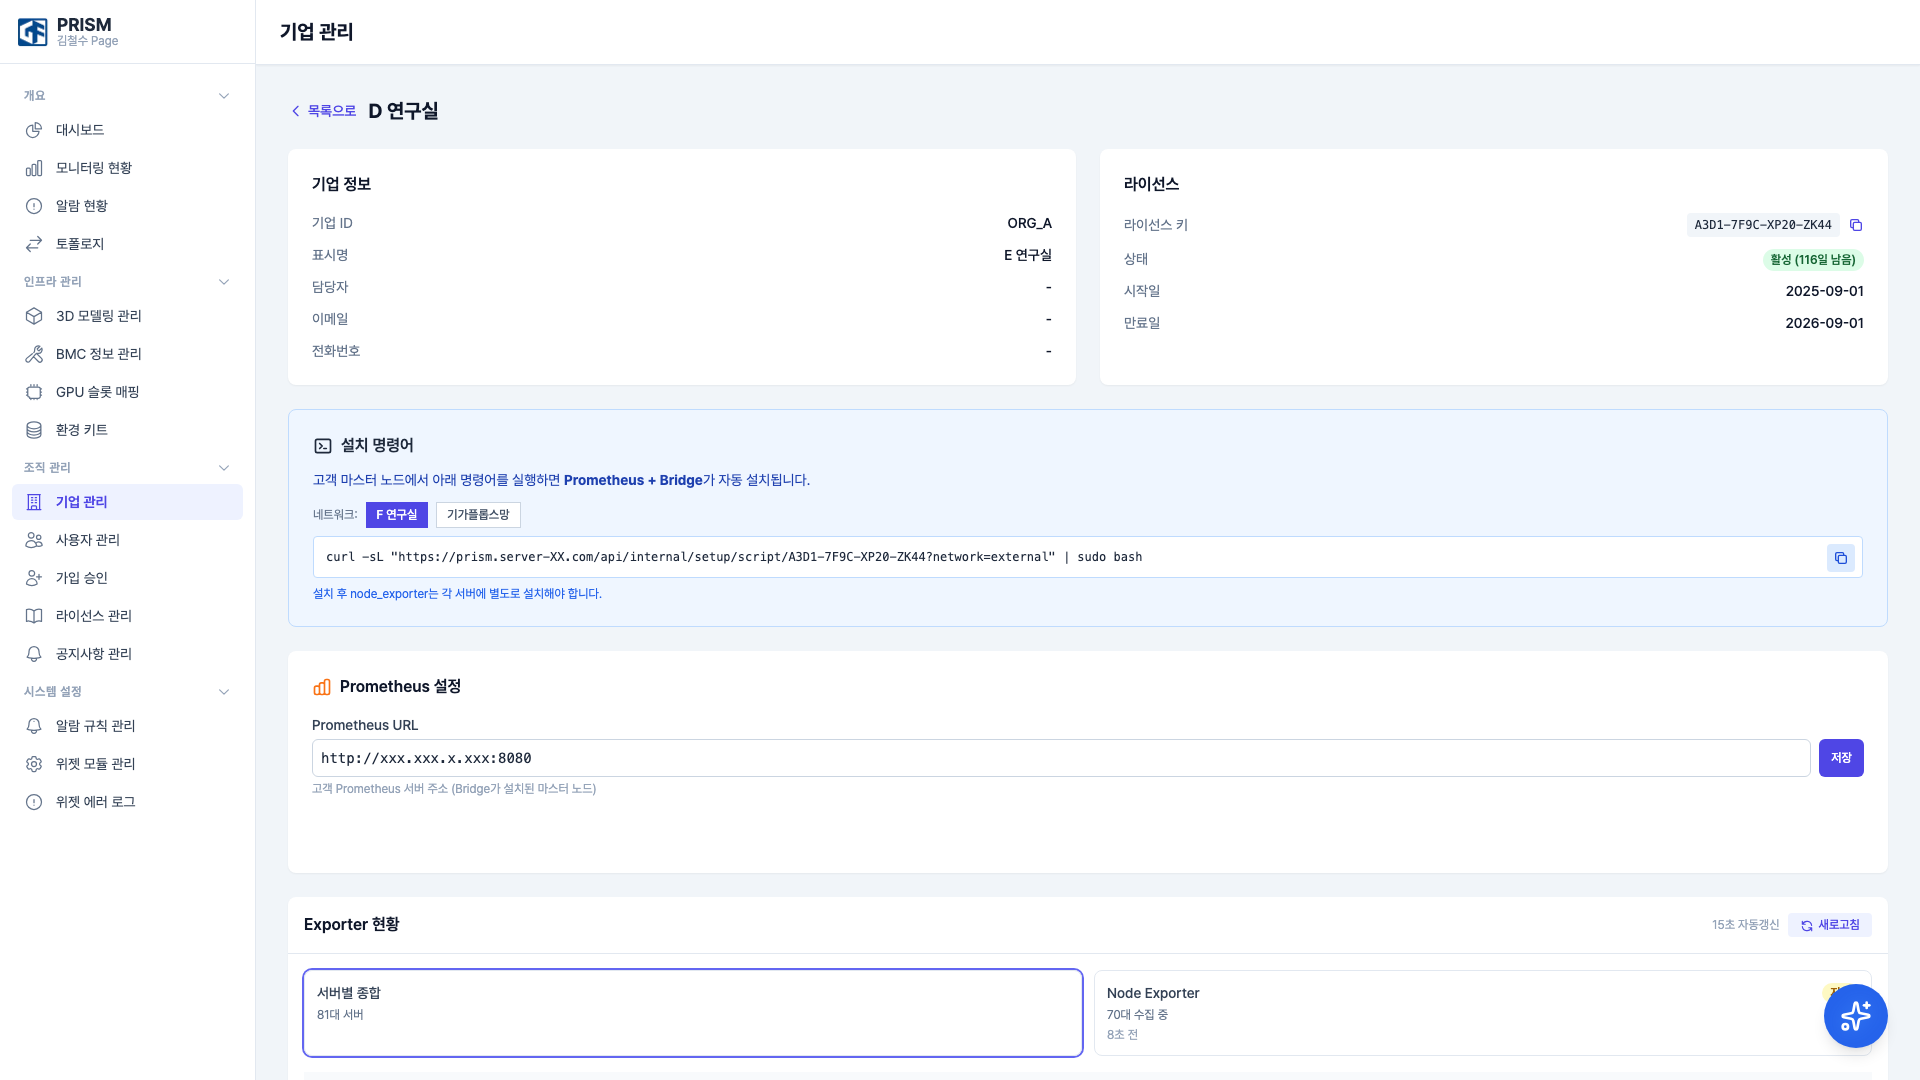The height and width of the screenshot is (1080, 1920).
Task: Open the 알람 규칙 관리 bell icon
Action: 34,726
